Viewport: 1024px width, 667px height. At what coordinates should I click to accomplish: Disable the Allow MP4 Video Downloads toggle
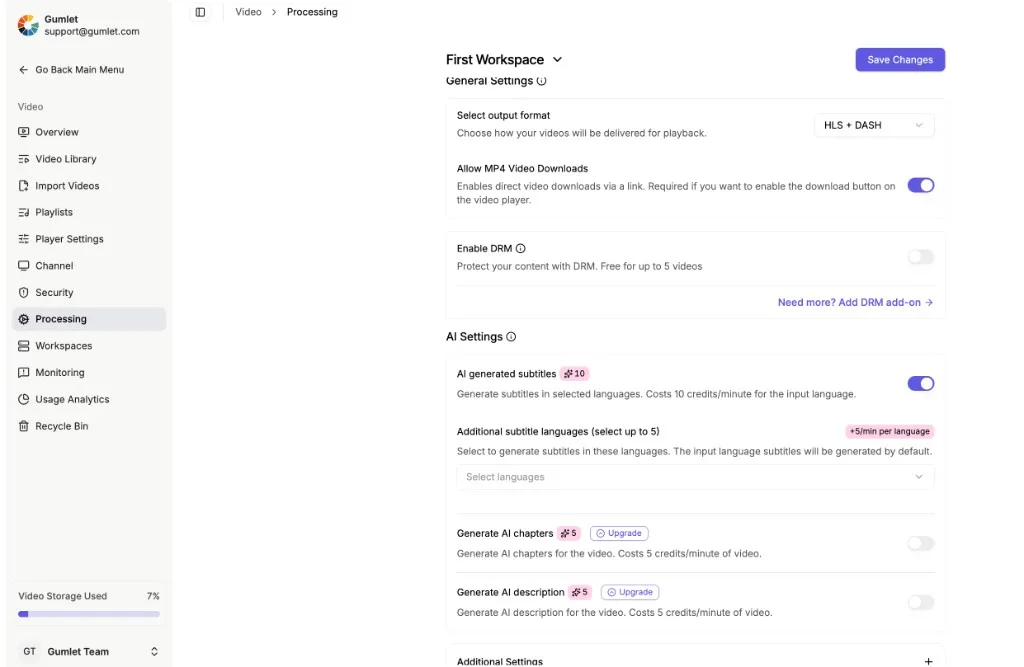coord(921,186)
